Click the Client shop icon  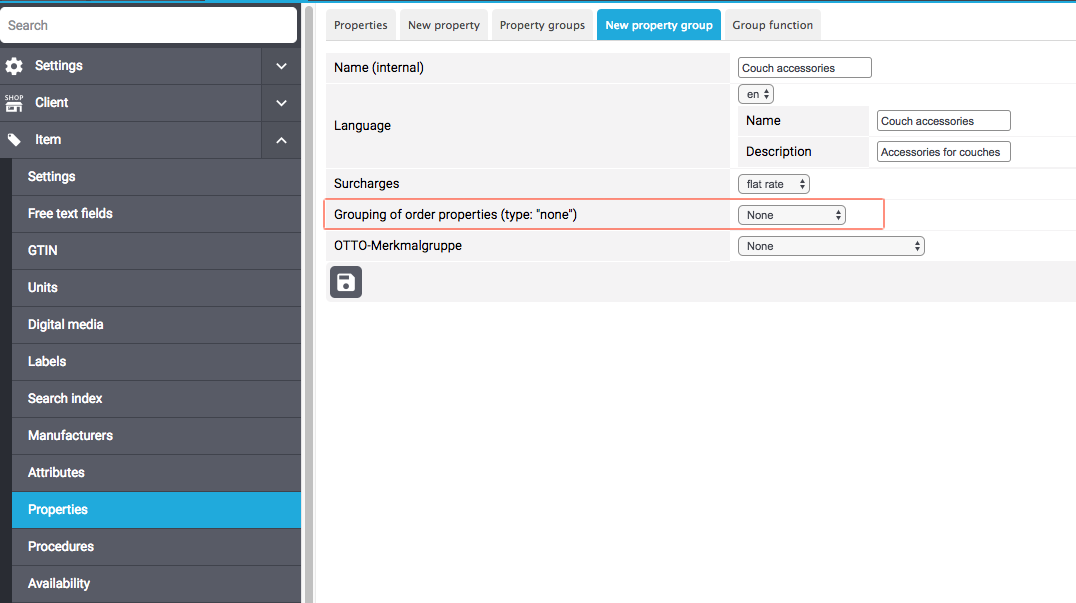[x=14, y=103]
